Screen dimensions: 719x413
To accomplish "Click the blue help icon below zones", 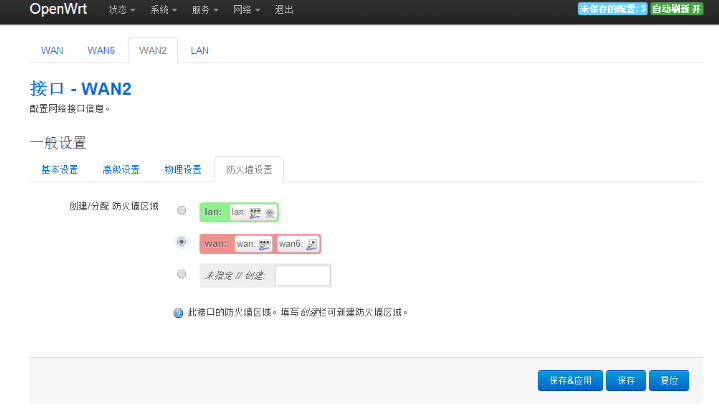I will click(178, 313).
